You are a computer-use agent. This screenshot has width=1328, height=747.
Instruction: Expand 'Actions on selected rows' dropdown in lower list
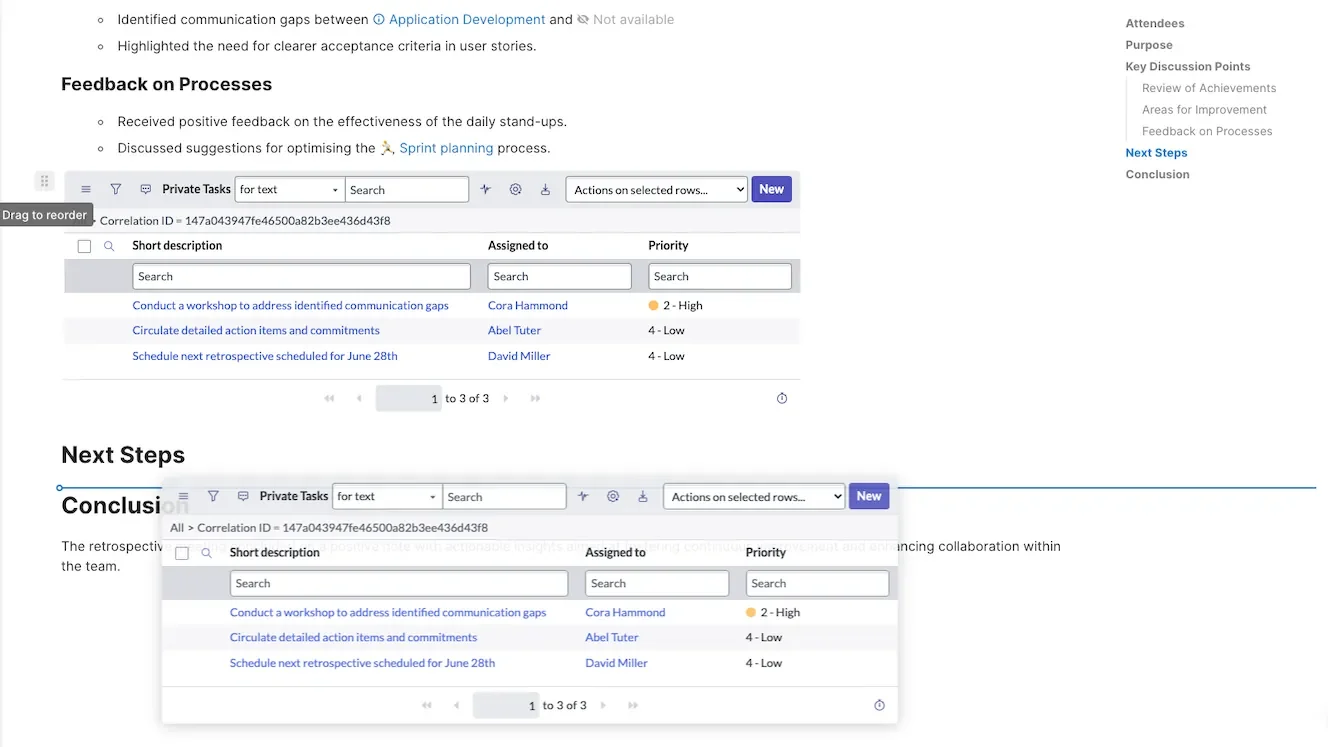tap(753, 497)
